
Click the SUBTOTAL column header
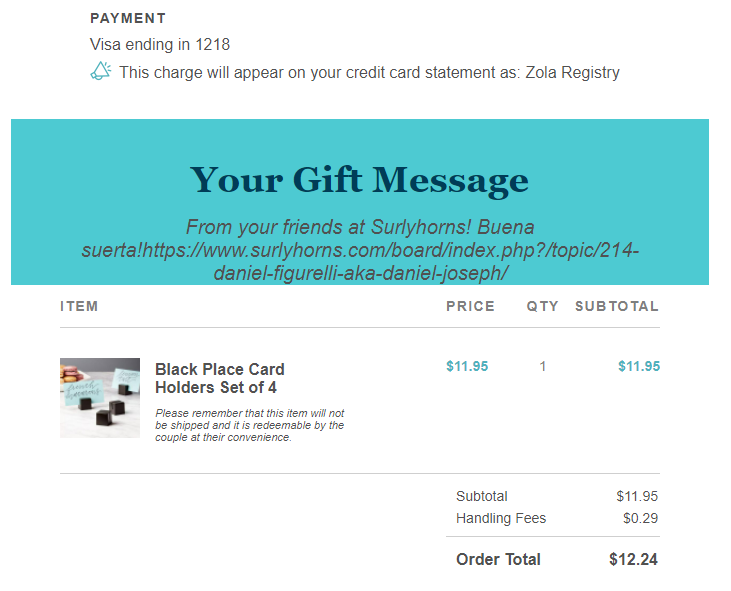tap(617, 307)
